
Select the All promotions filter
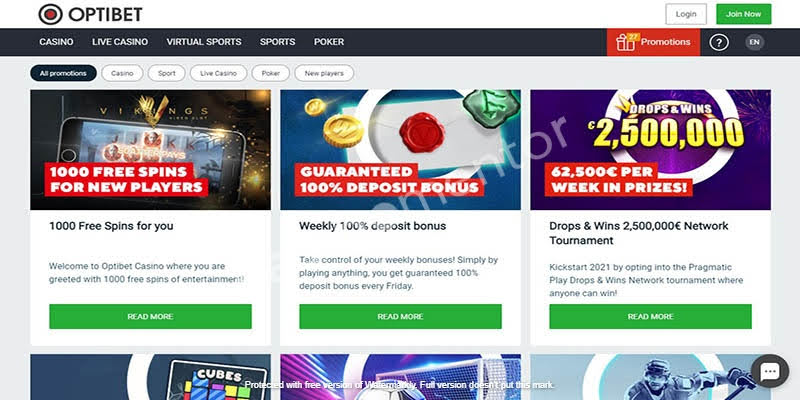pyautogui.click(x=63, y=73)
